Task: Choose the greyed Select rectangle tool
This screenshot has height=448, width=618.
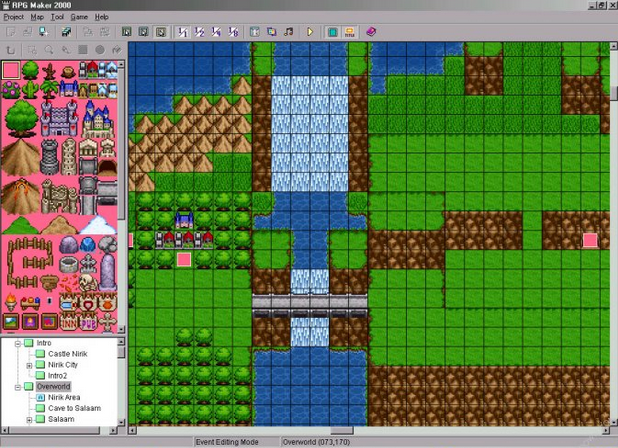Action: pos(32,50)
